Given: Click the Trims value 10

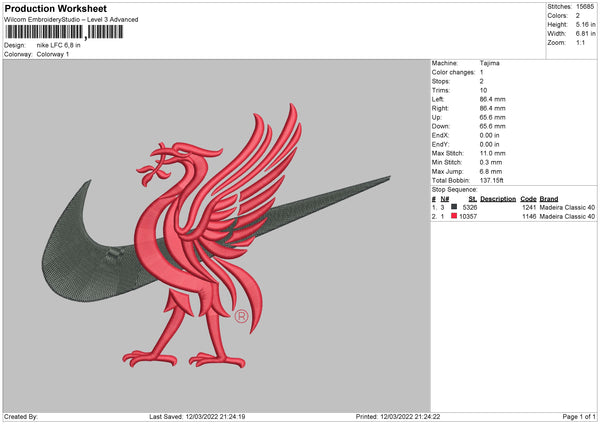Looking at the screenshot, I should (x=483, y=90).
